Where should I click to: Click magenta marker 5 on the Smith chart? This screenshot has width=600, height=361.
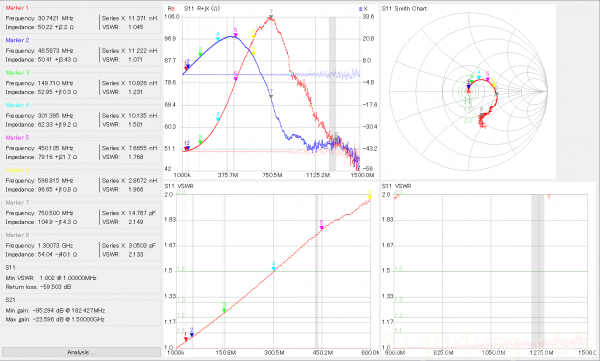(x=488, y=79)
